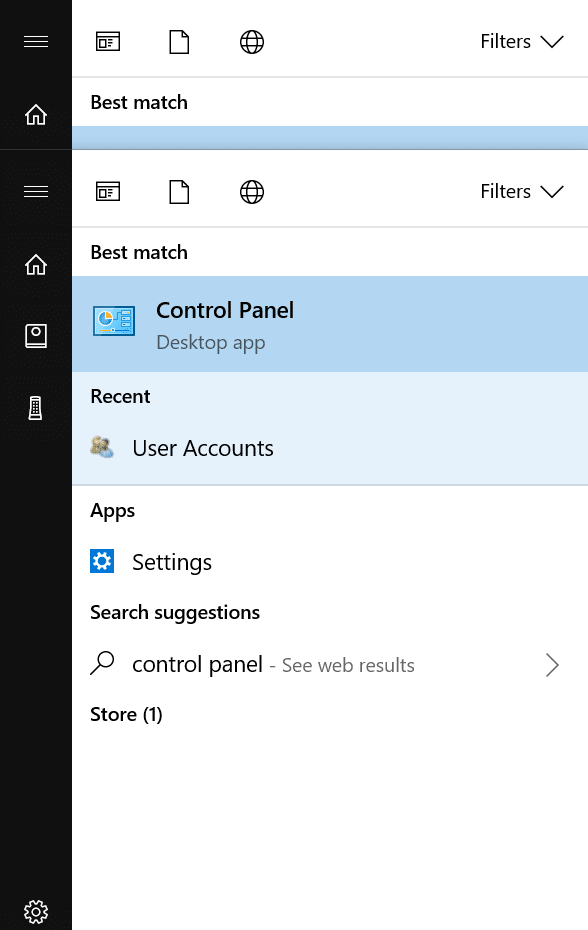This screenshot has width=588, height=930.
Task: Expand the web results chevron arrow
Action: point(552,665)
